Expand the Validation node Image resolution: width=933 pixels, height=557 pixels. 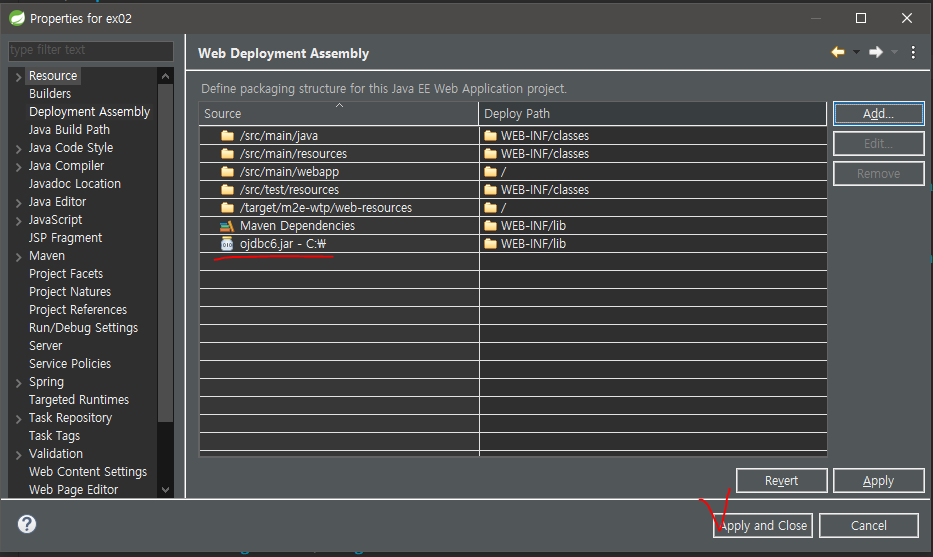(x=18, y=454)
